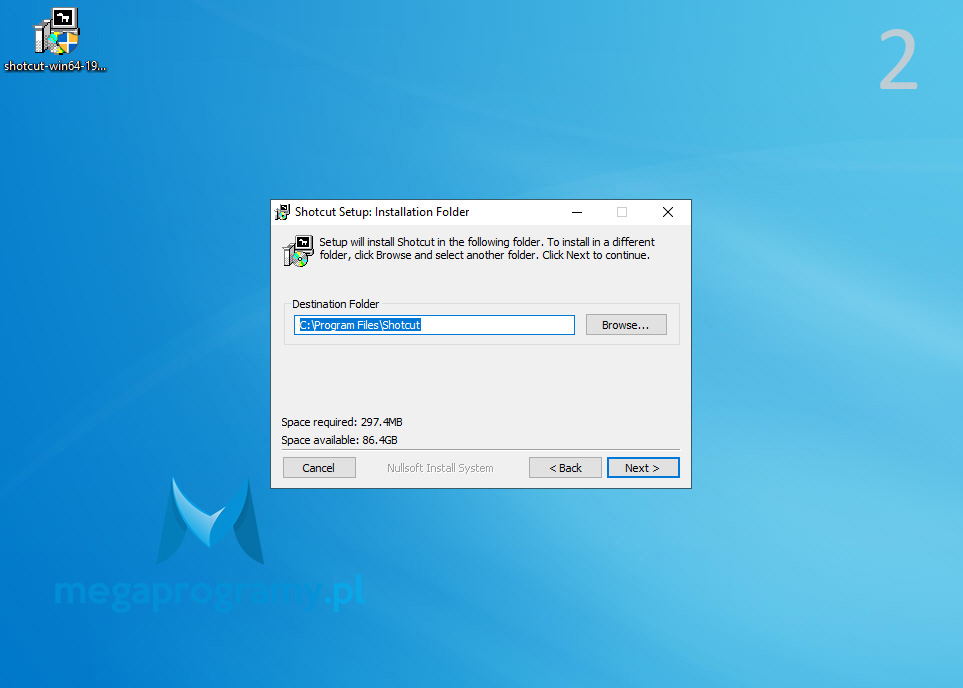
Task: Click the 'Space required: 297.4MB' text
Action: tap(342, 422)
